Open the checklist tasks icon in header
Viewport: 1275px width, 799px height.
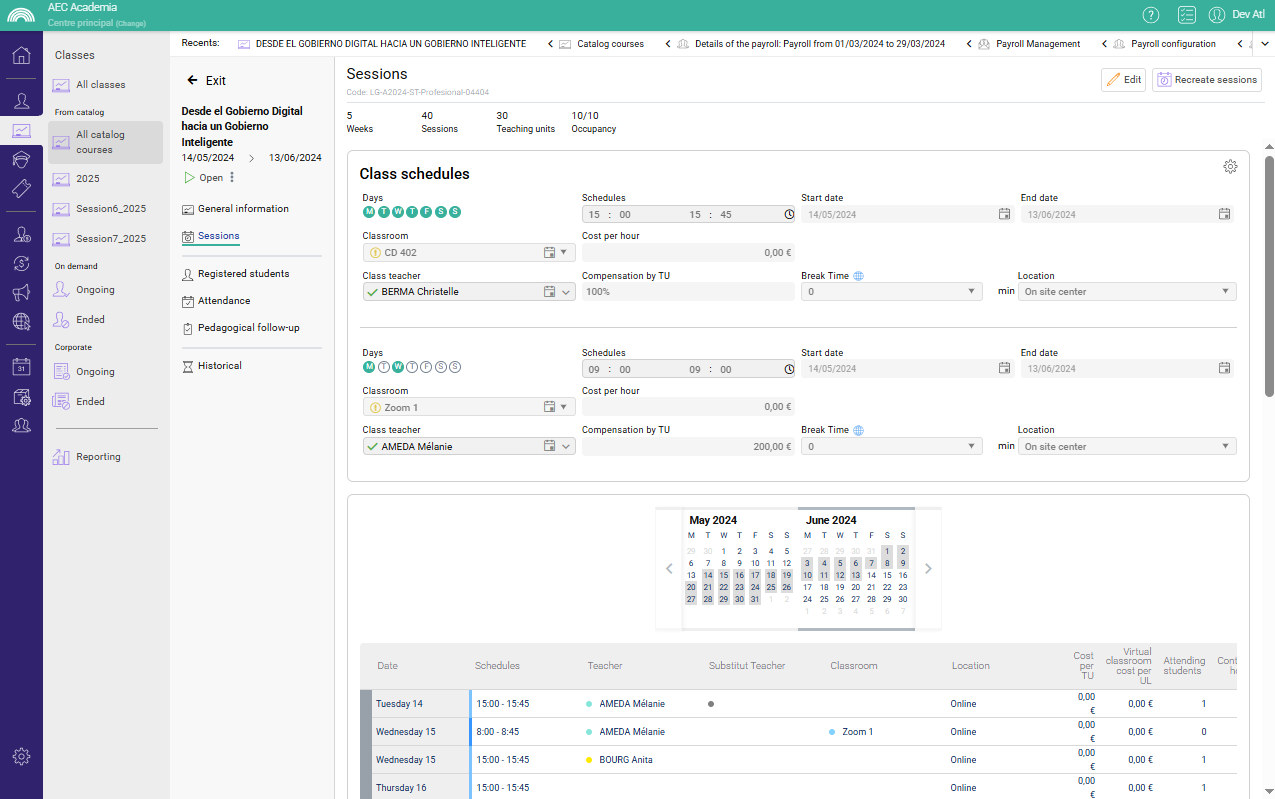(1187, 14)
